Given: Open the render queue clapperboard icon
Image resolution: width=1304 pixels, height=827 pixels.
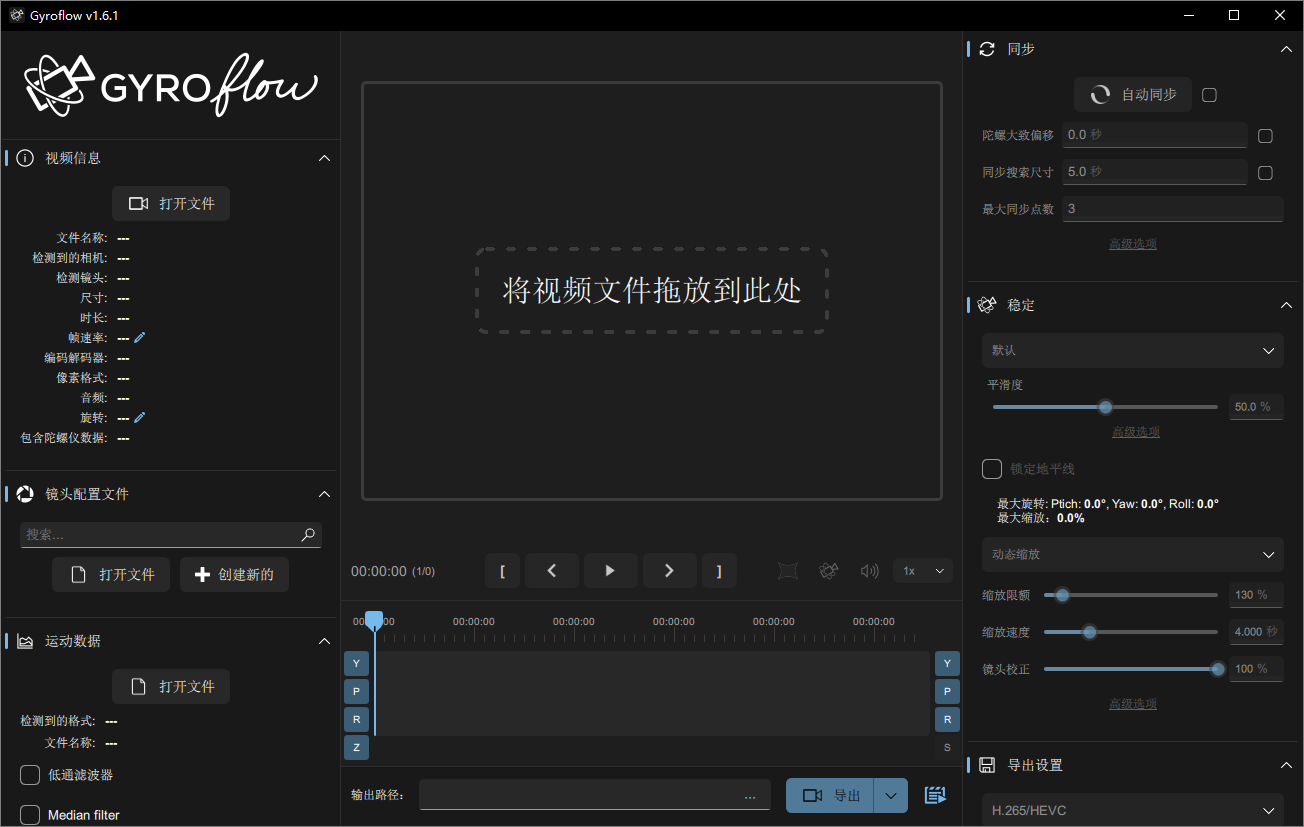Looking at the screenshot, I should pos(935,794).
